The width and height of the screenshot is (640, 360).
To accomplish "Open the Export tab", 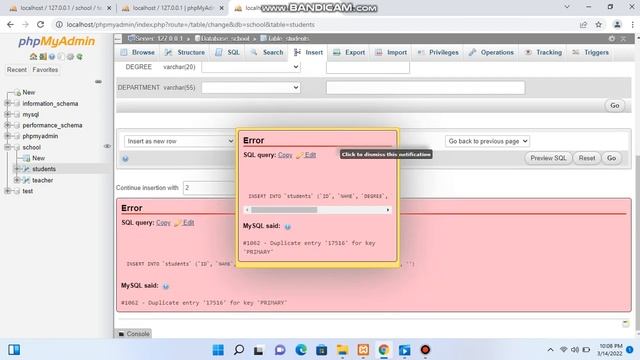I will pyautogui.click(x=349, y=52).
